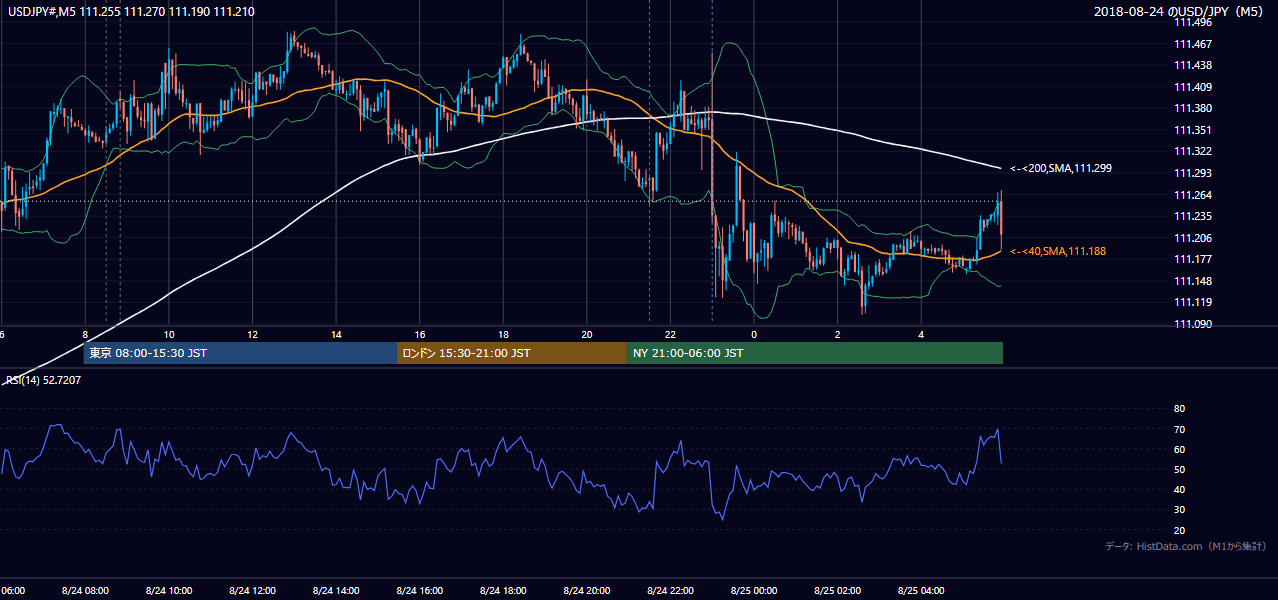Click RSI scale value 70
Viewport: 1278px width, 600px height.
pyautogui.click(x=1179, y=429)
